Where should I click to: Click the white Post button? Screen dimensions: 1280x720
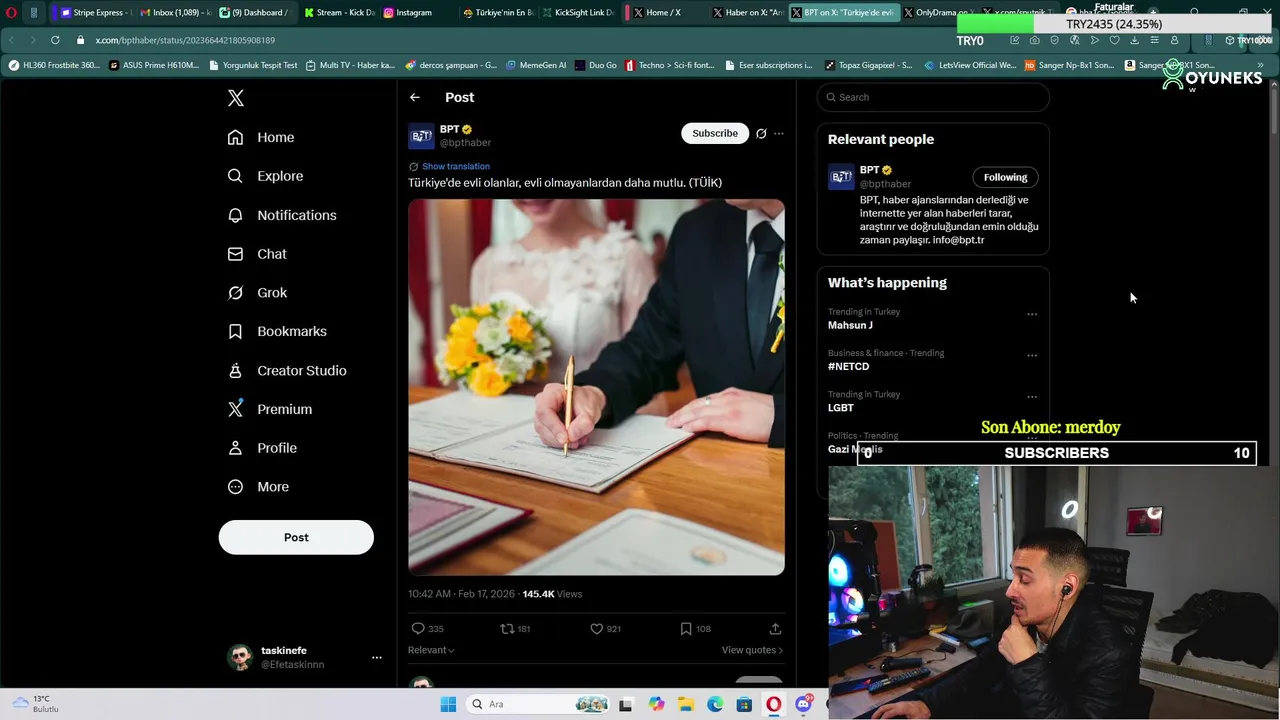pos(296,537)
